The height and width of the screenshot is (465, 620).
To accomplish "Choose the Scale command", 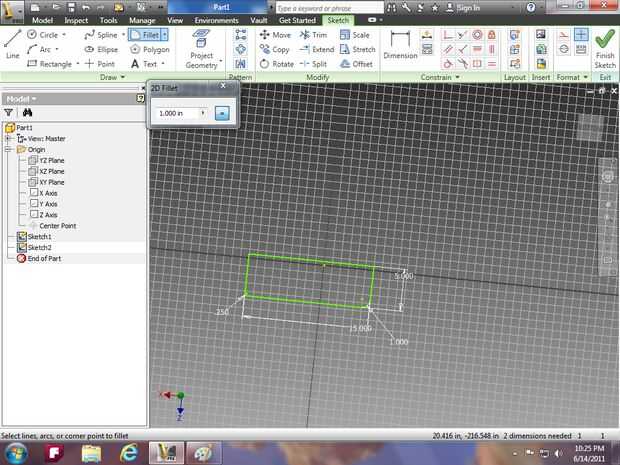I will coord(355,35).
